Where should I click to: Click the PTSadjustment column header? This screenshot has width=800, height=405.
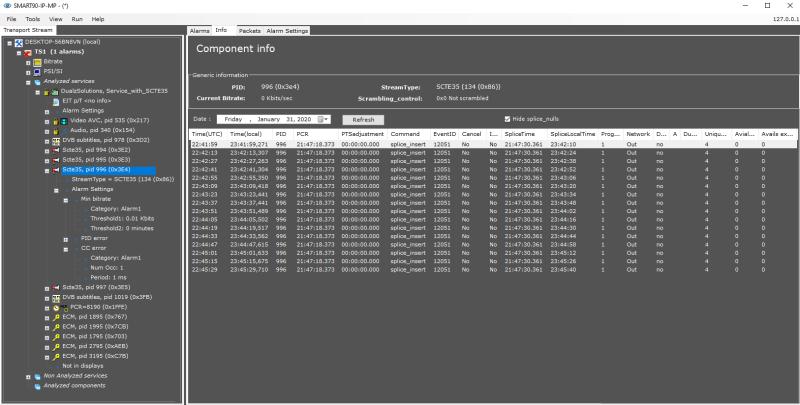pos(362,134)
